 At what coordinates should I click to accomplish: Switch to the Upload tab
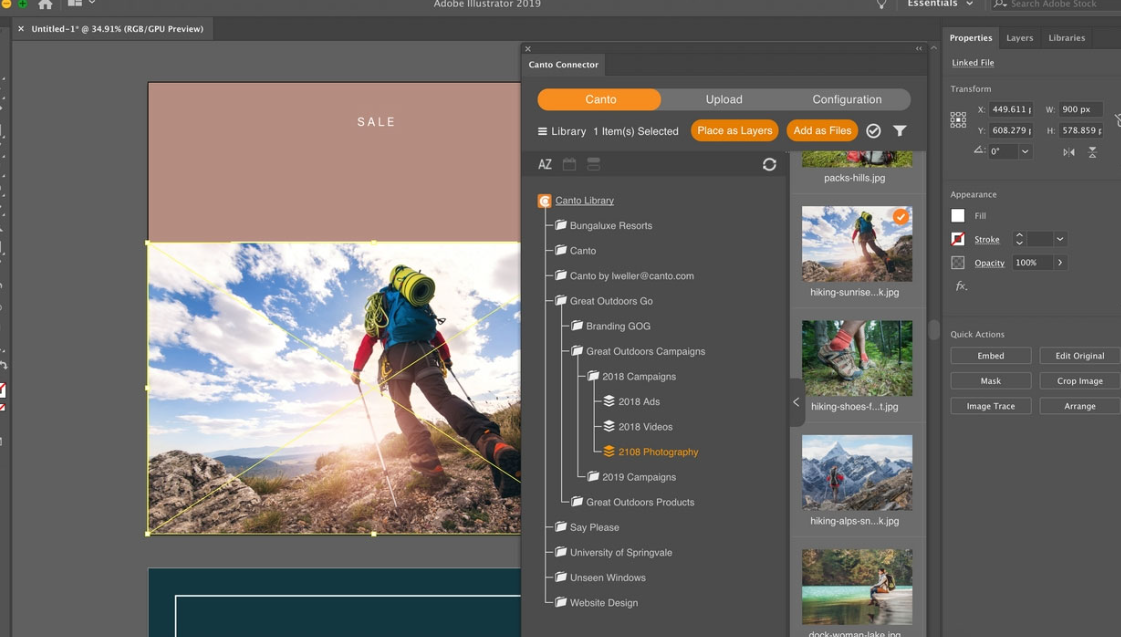coord(724,99)
